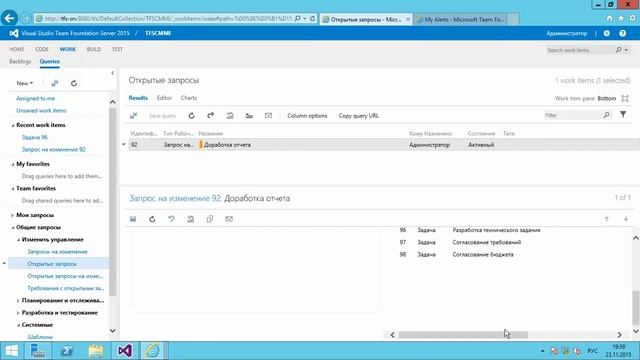Click Work item pane Bottom option
640x360 pixels.
(x=607, y=98)
